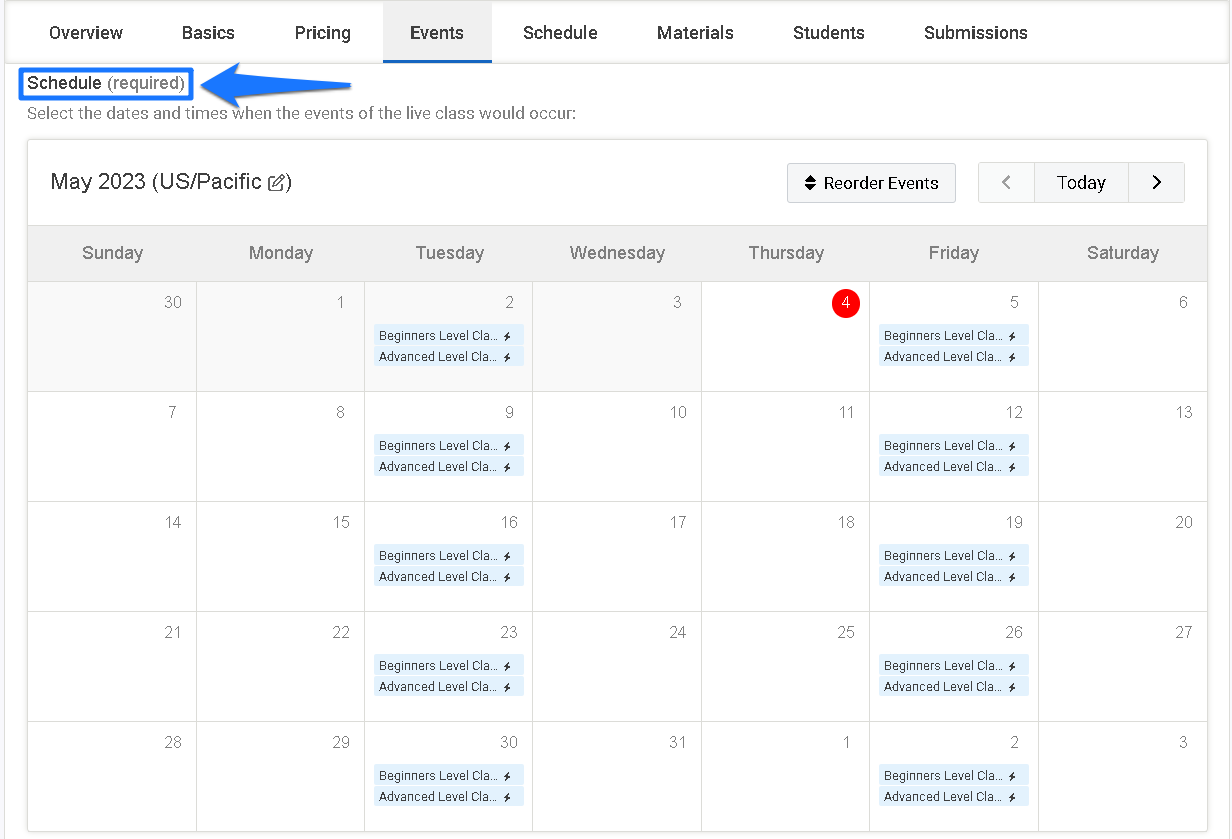Image resolution: width=1232 pixels, height=839 pixels.
Task: Go to next month arrow
Action: (1157, 183)
